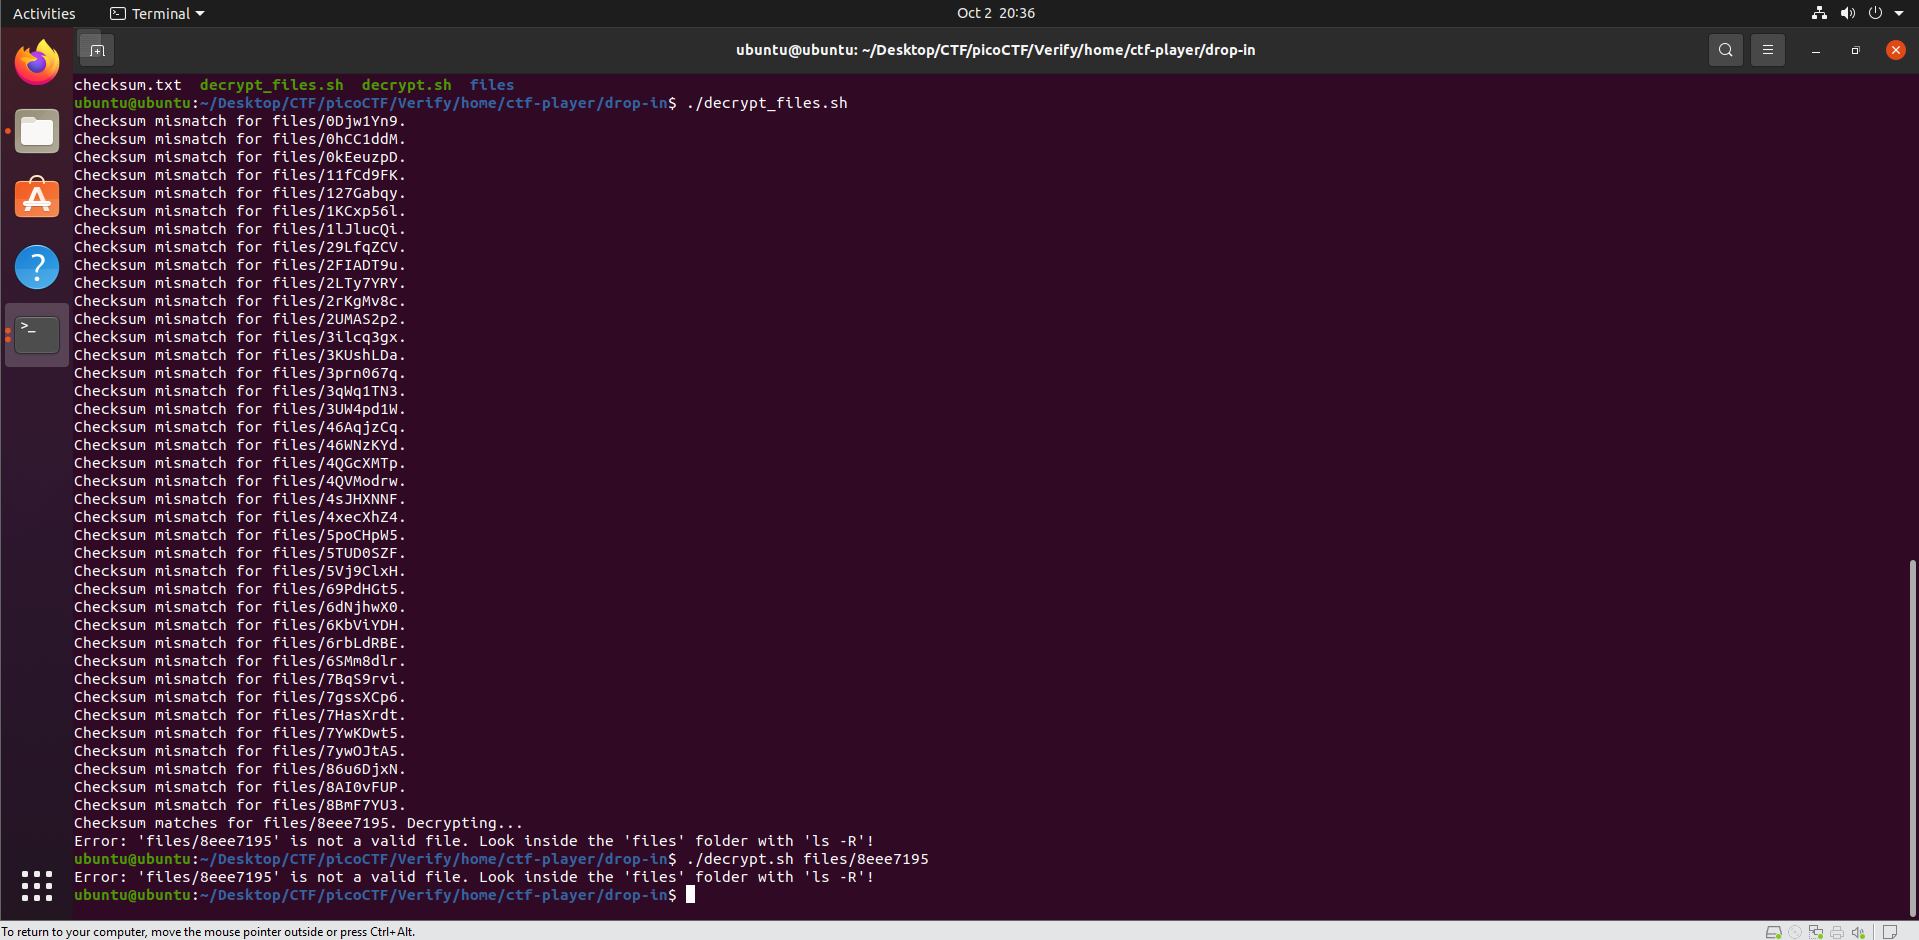The width and height of the screenshot is (1919, 940).
Task: Toggle the VMware sound device connection
Action: click(x=1858, y=932)
